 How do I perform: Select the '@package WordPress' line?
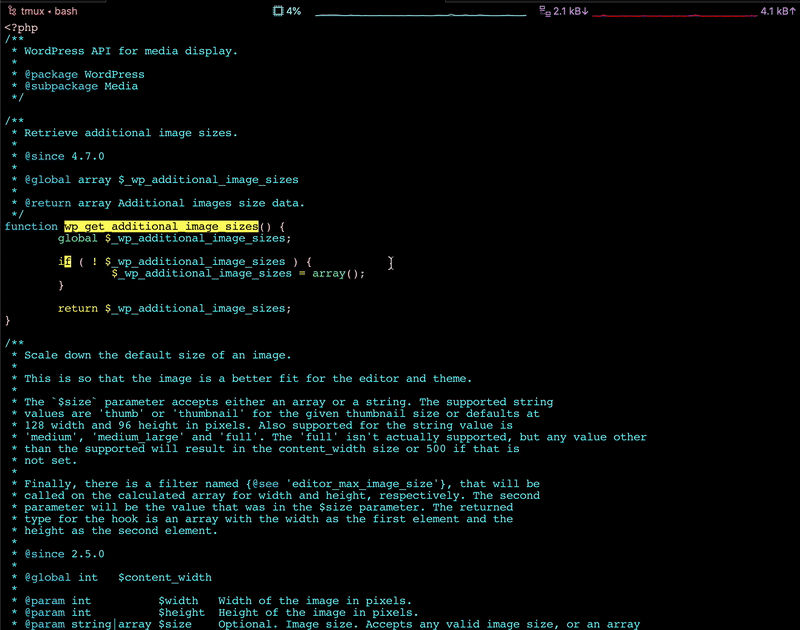pos(84,74)
